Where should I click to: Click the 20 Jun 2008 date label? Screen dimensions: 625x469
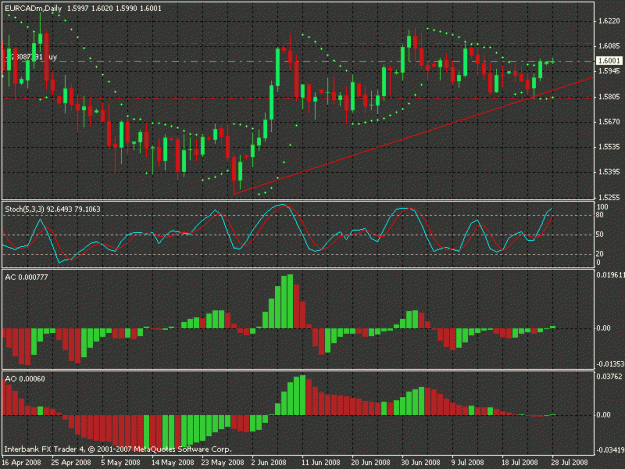pyautogui.click(x=370, y=462)
